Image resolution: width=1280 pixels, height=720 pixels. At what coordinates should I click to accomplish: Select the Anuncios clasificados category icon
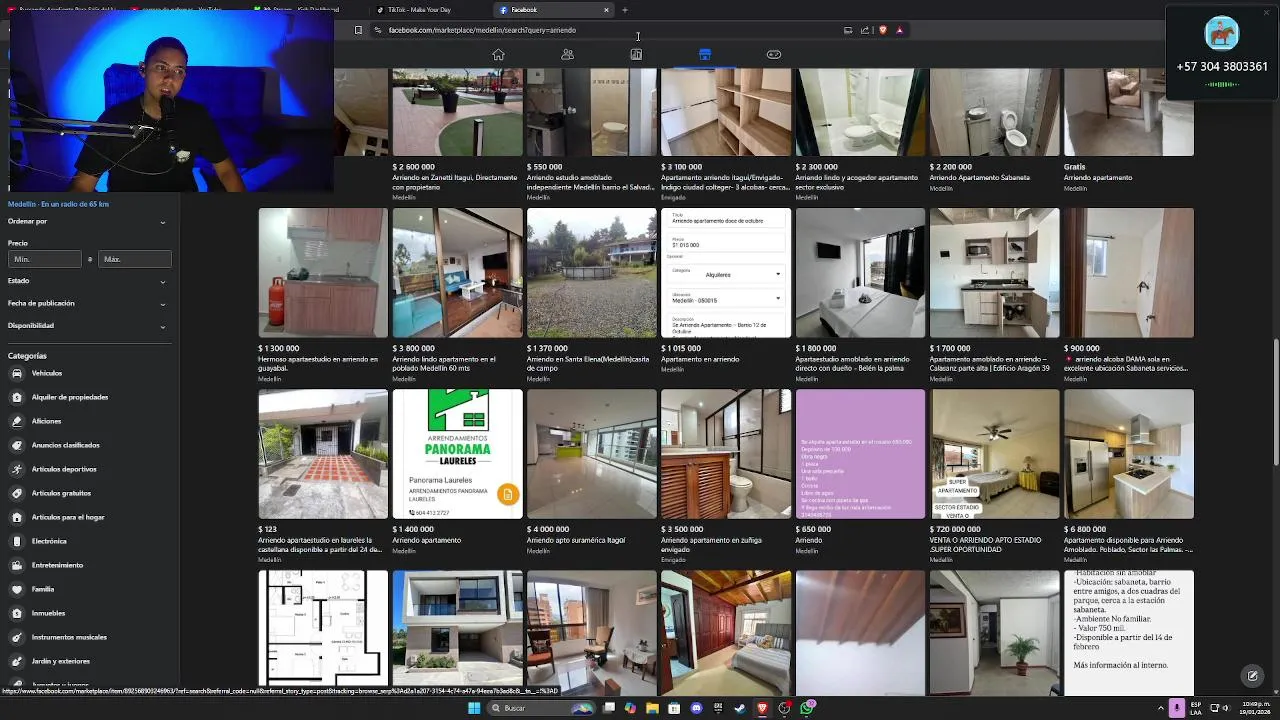(17, 445)
